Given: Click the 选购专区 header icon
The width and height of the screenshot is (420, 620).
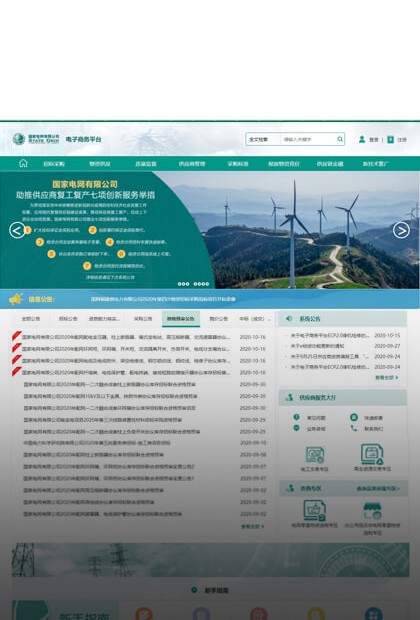Looking at the screenshot, I should coord(290,488).
